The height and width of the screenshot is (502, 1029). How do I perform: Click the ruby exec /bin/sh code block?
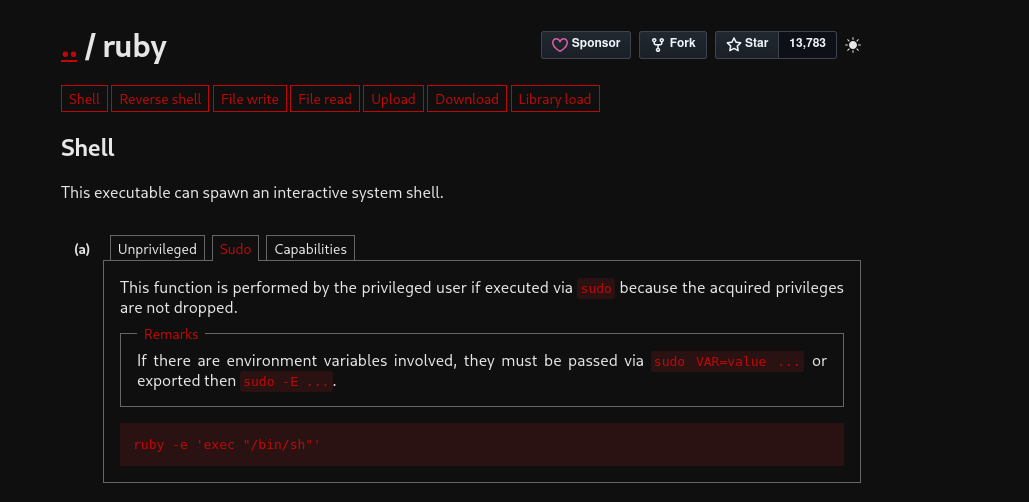pos(482,444)
